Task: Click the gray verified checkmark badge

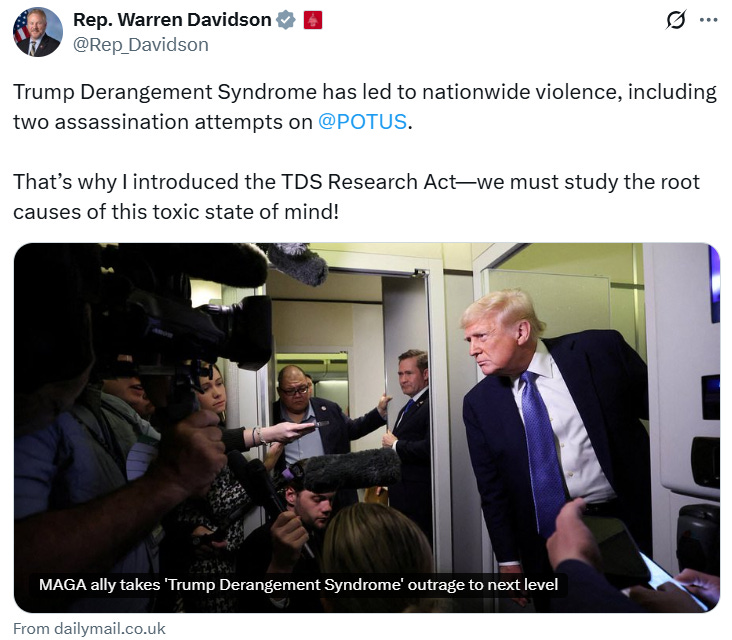Action: (x=286, y=20)
